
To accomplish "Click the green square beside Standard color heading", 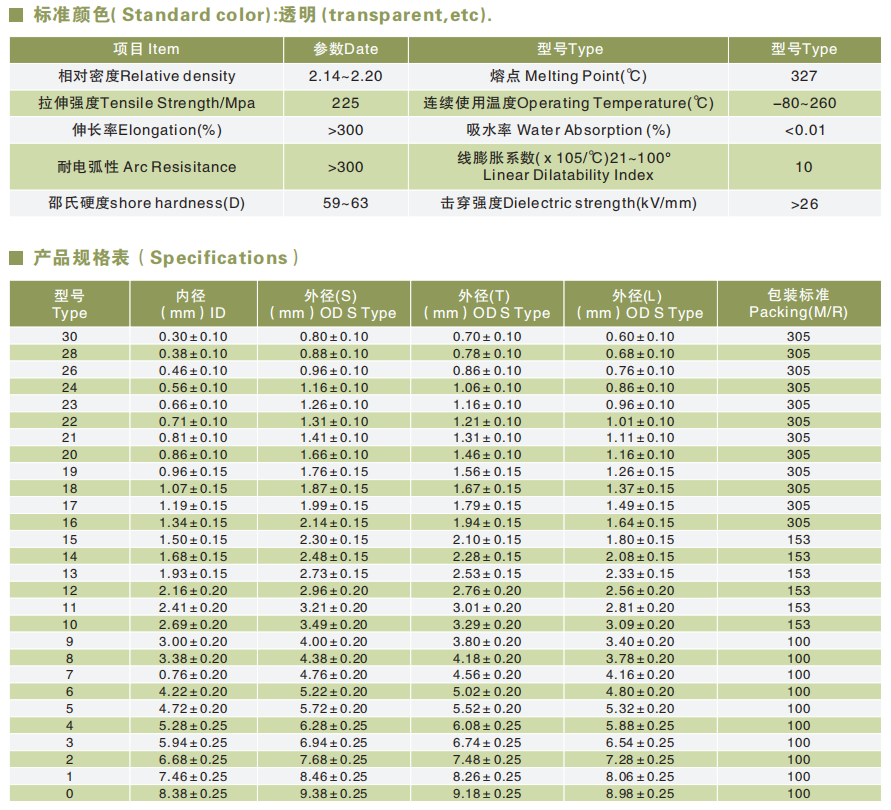I will coord(16,16).
